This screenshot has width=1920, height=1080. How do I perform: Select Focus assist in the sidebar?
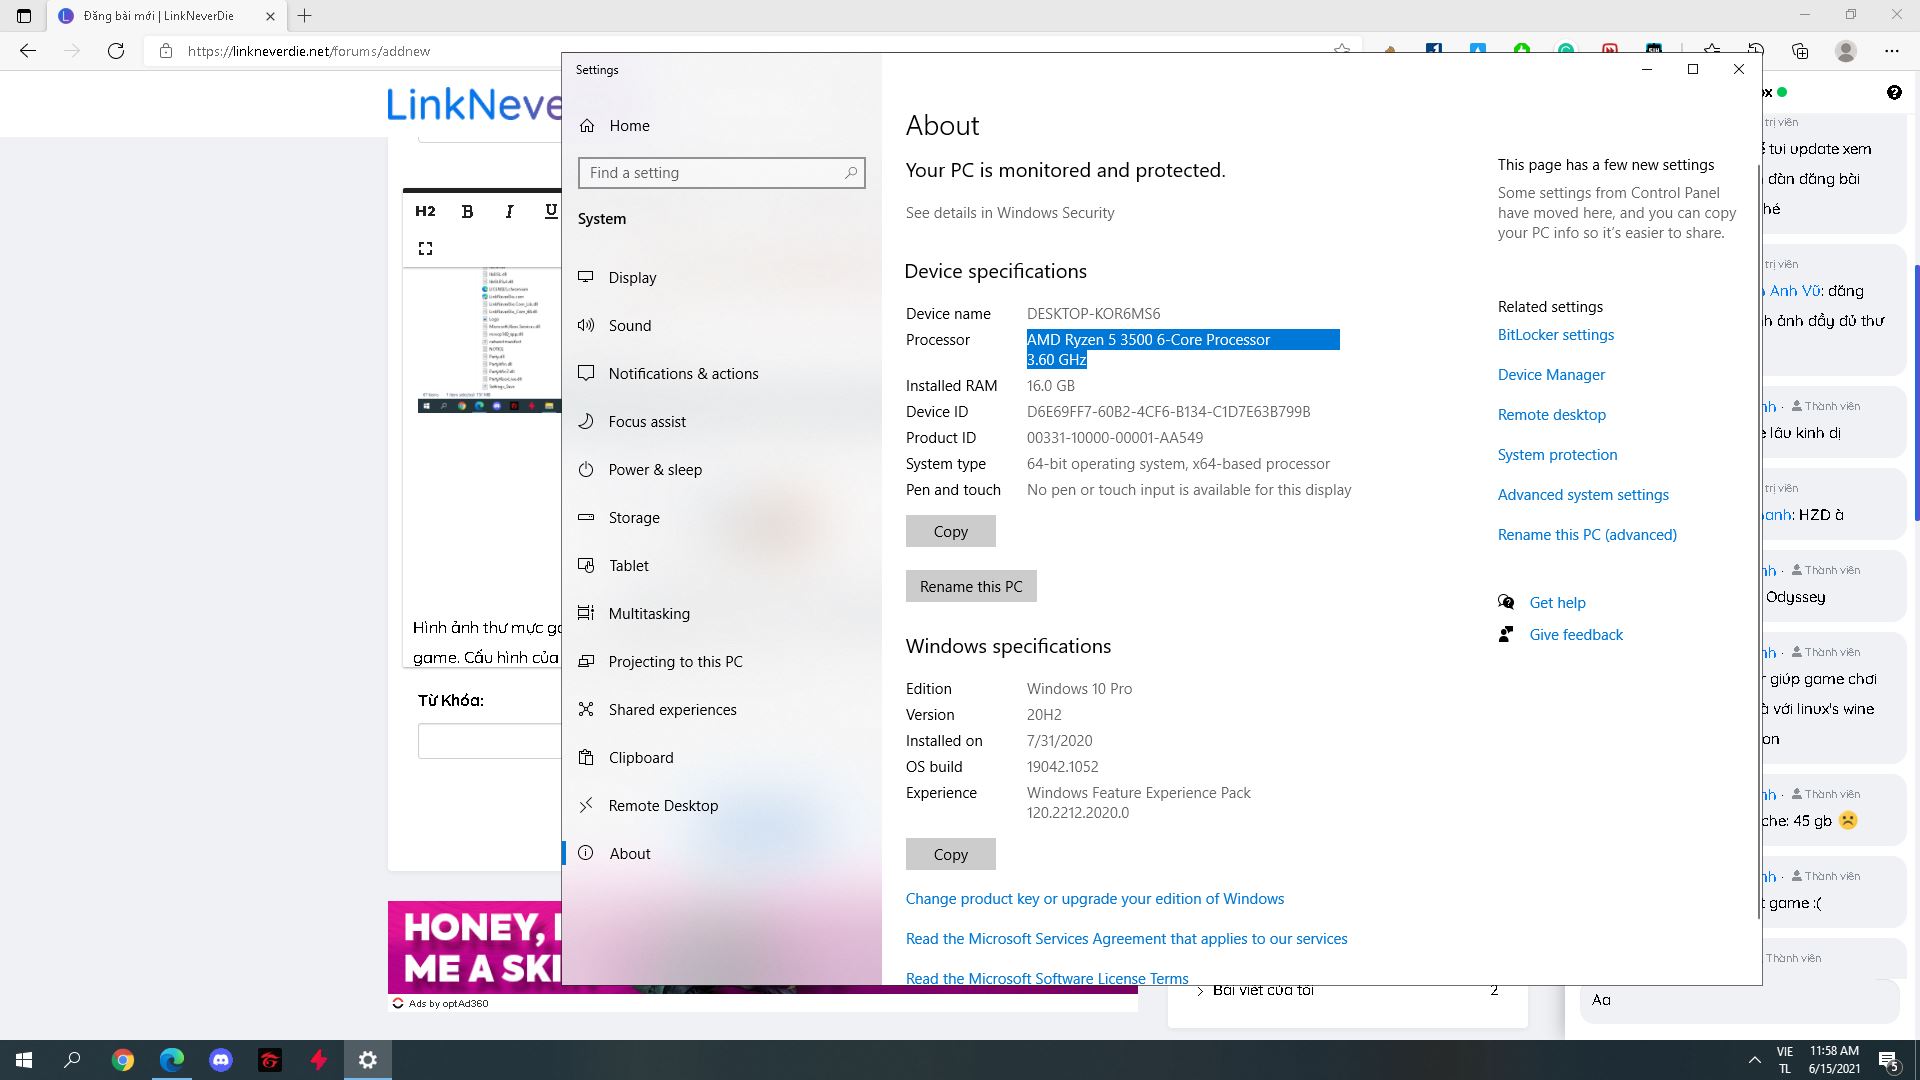click(646, 422)
